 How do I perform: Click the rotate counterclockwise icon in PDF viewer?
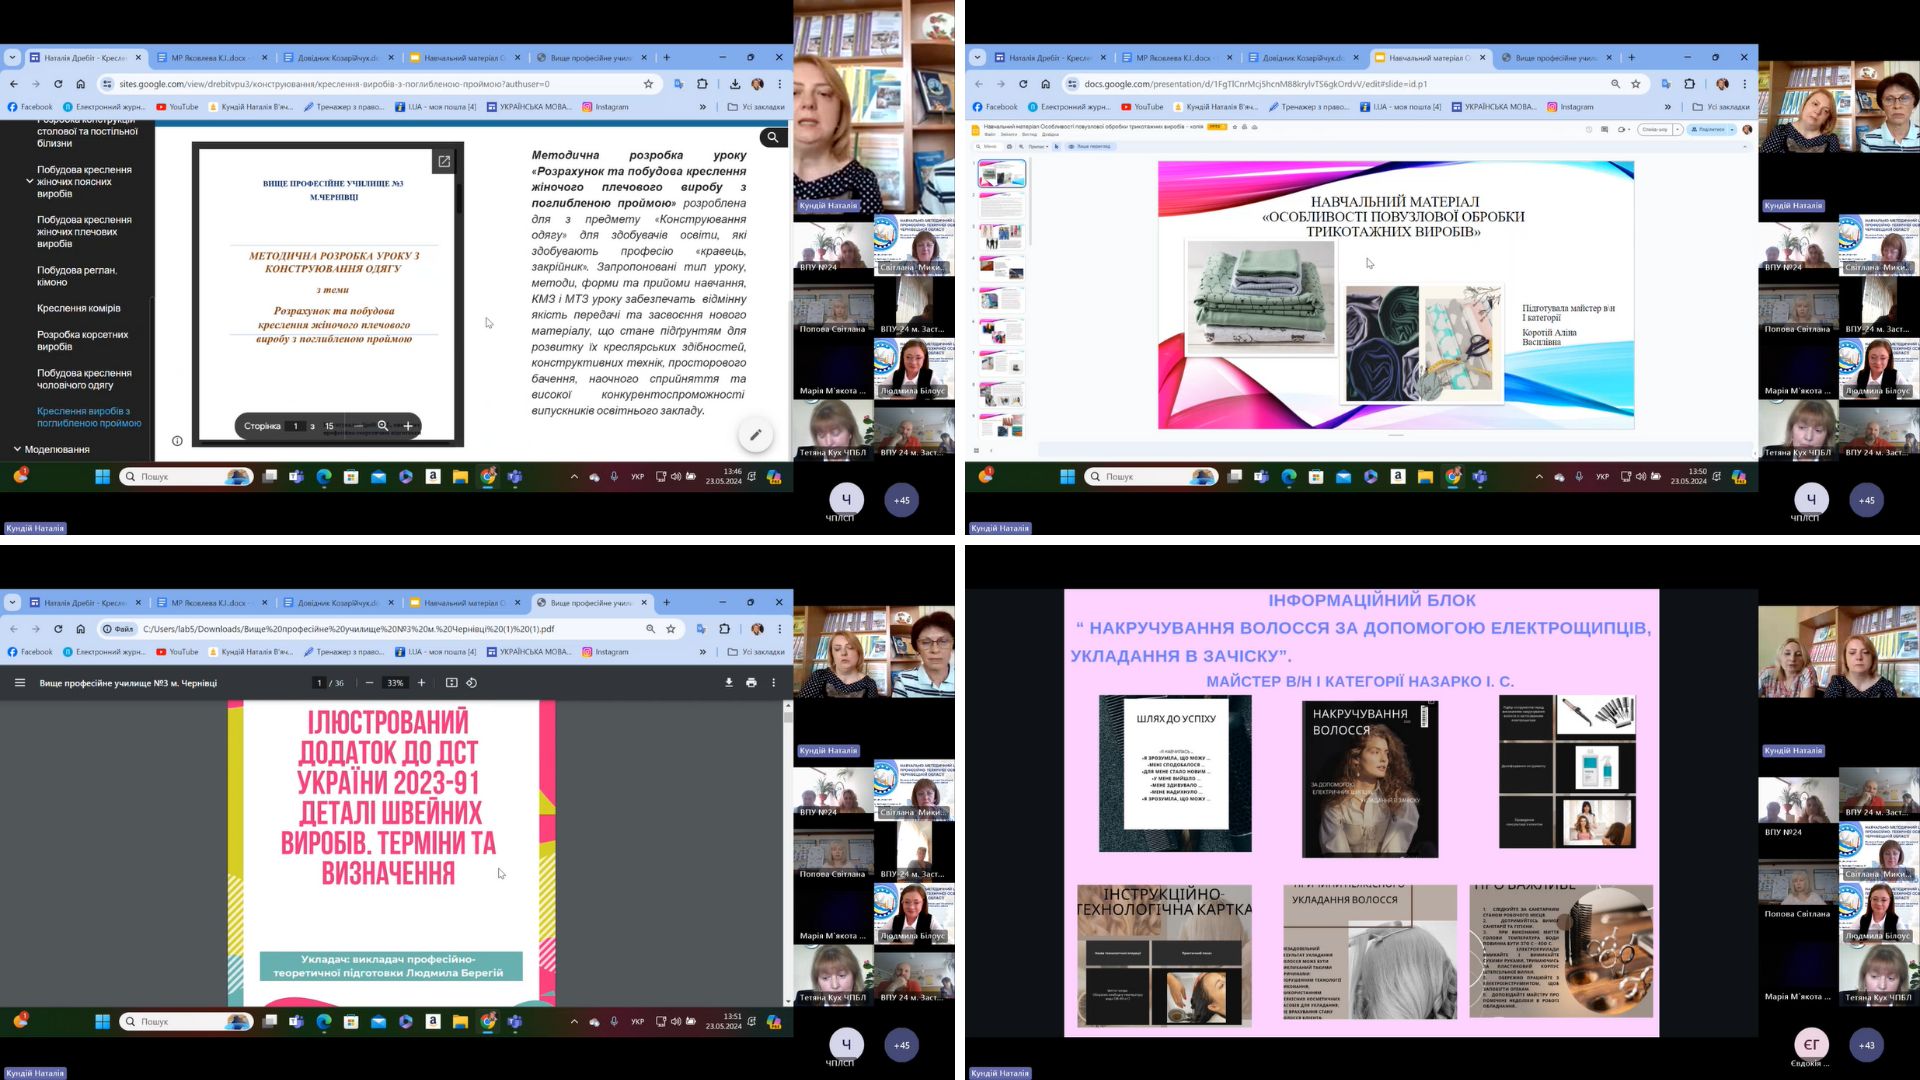coord(472,683)
